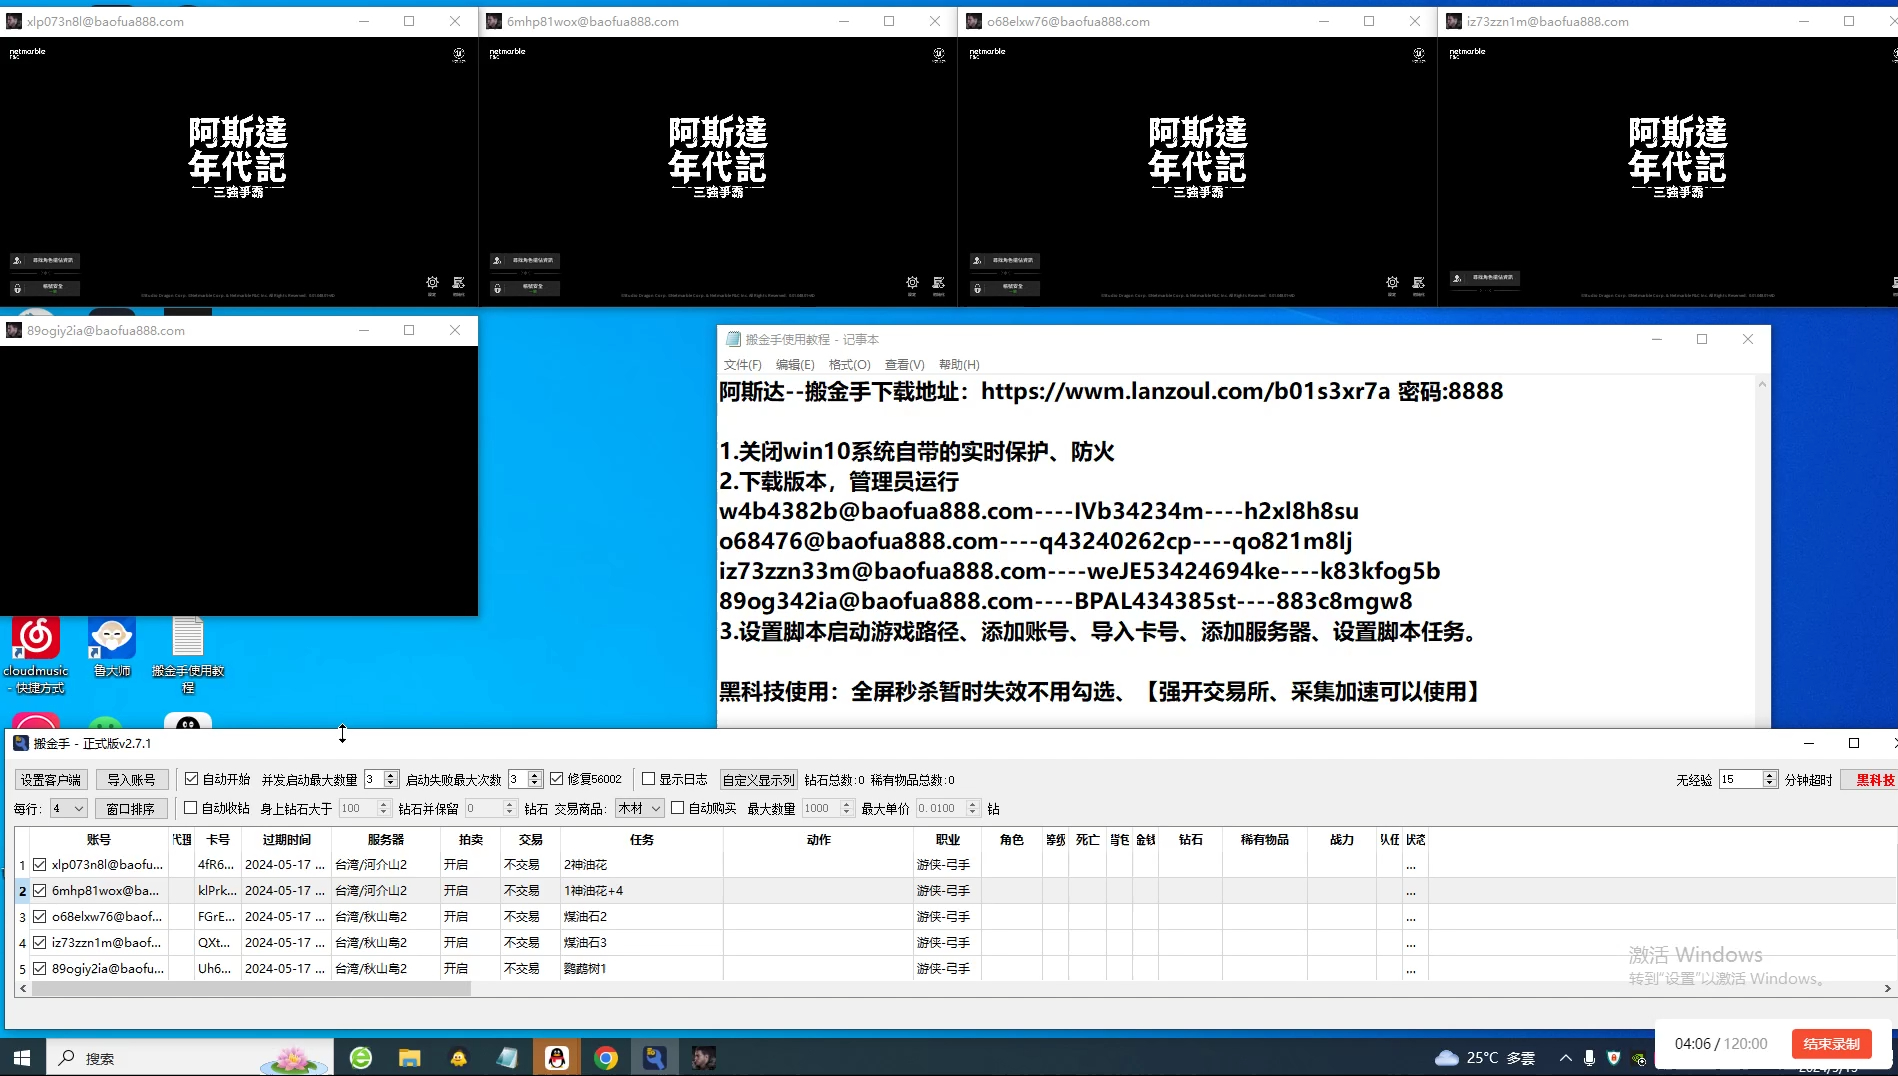Show hidden system tray icons

click(x=1565, y=1057)
